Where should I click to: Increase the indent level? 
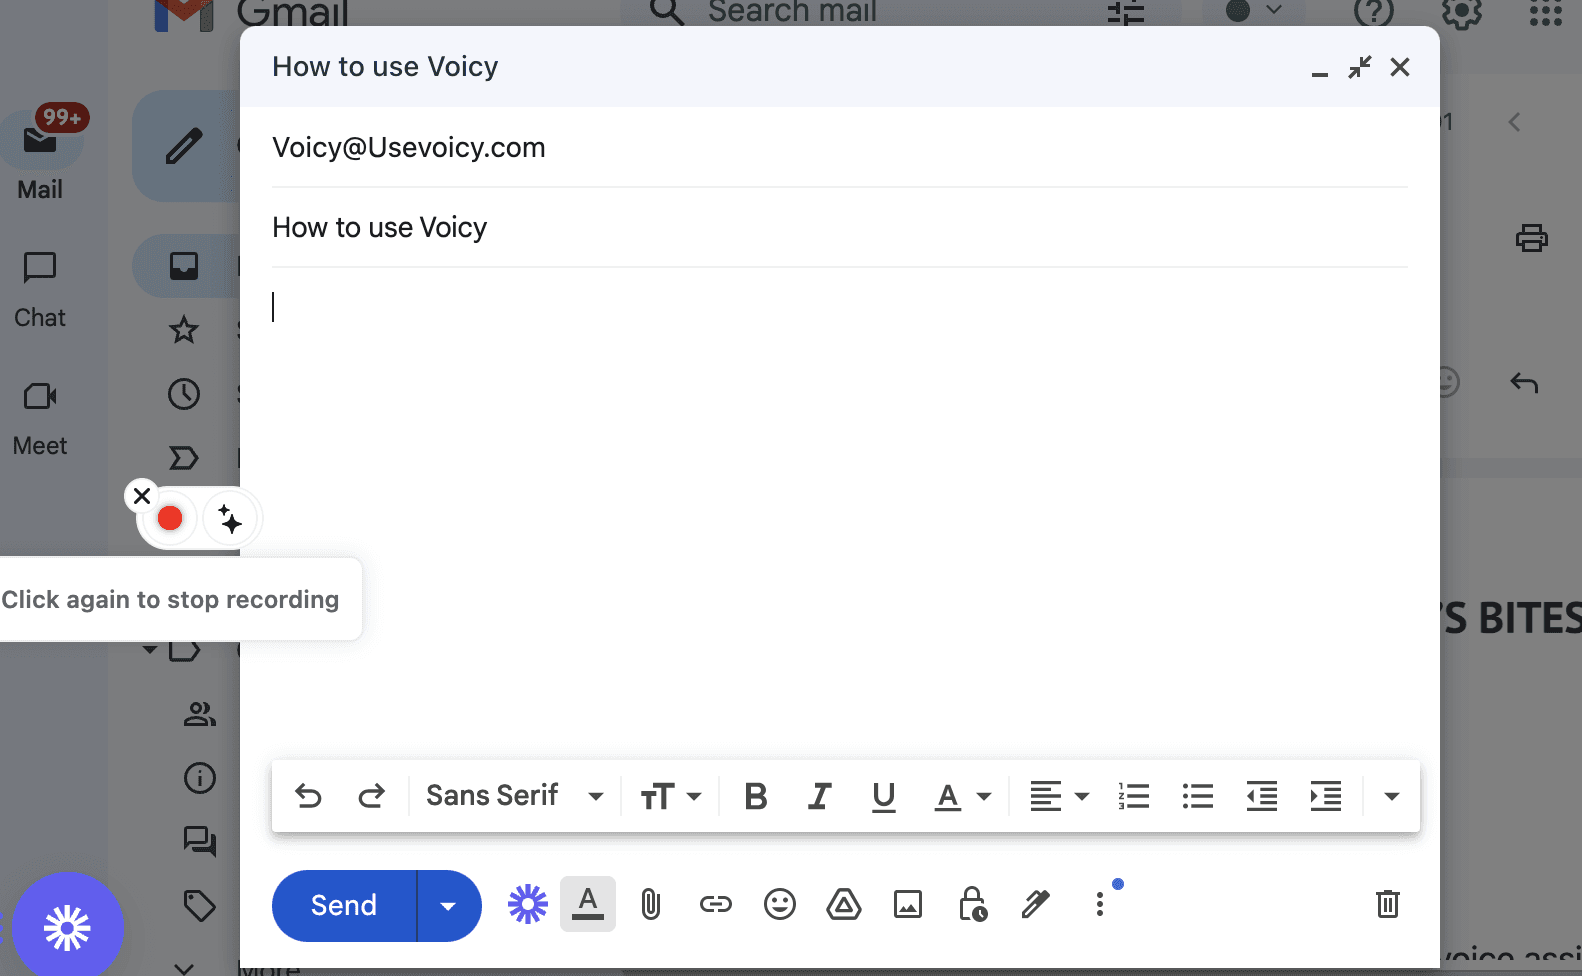tap(1326, 796)
